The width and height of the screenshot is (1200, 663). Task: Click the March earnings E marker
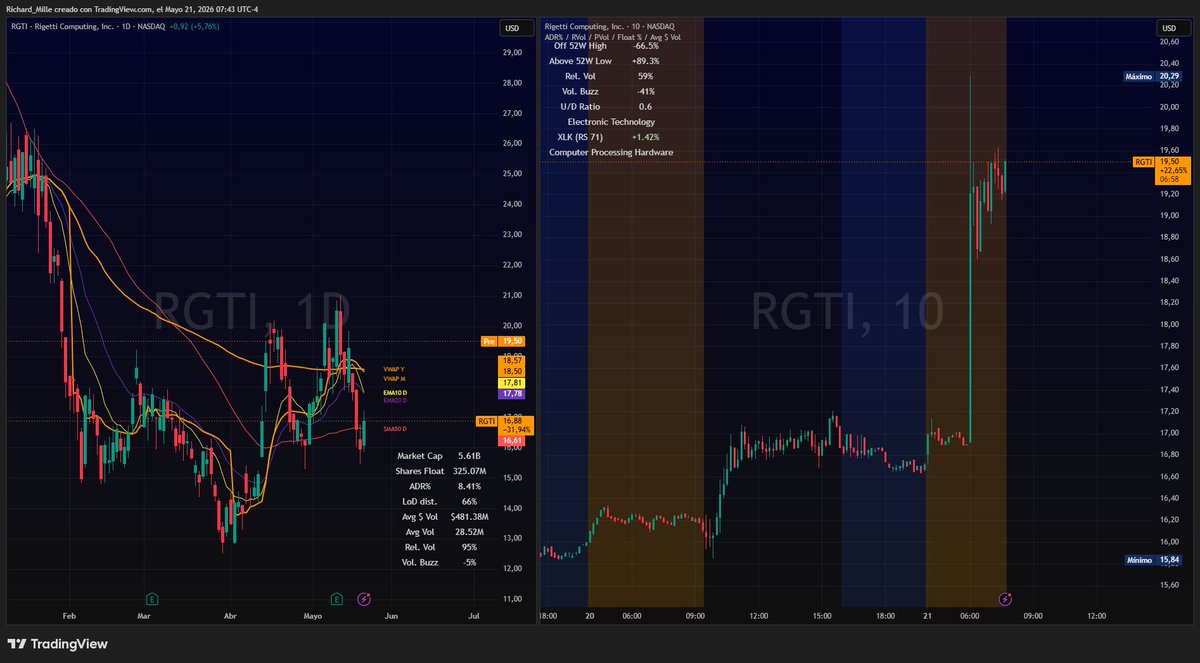[152, 599]
